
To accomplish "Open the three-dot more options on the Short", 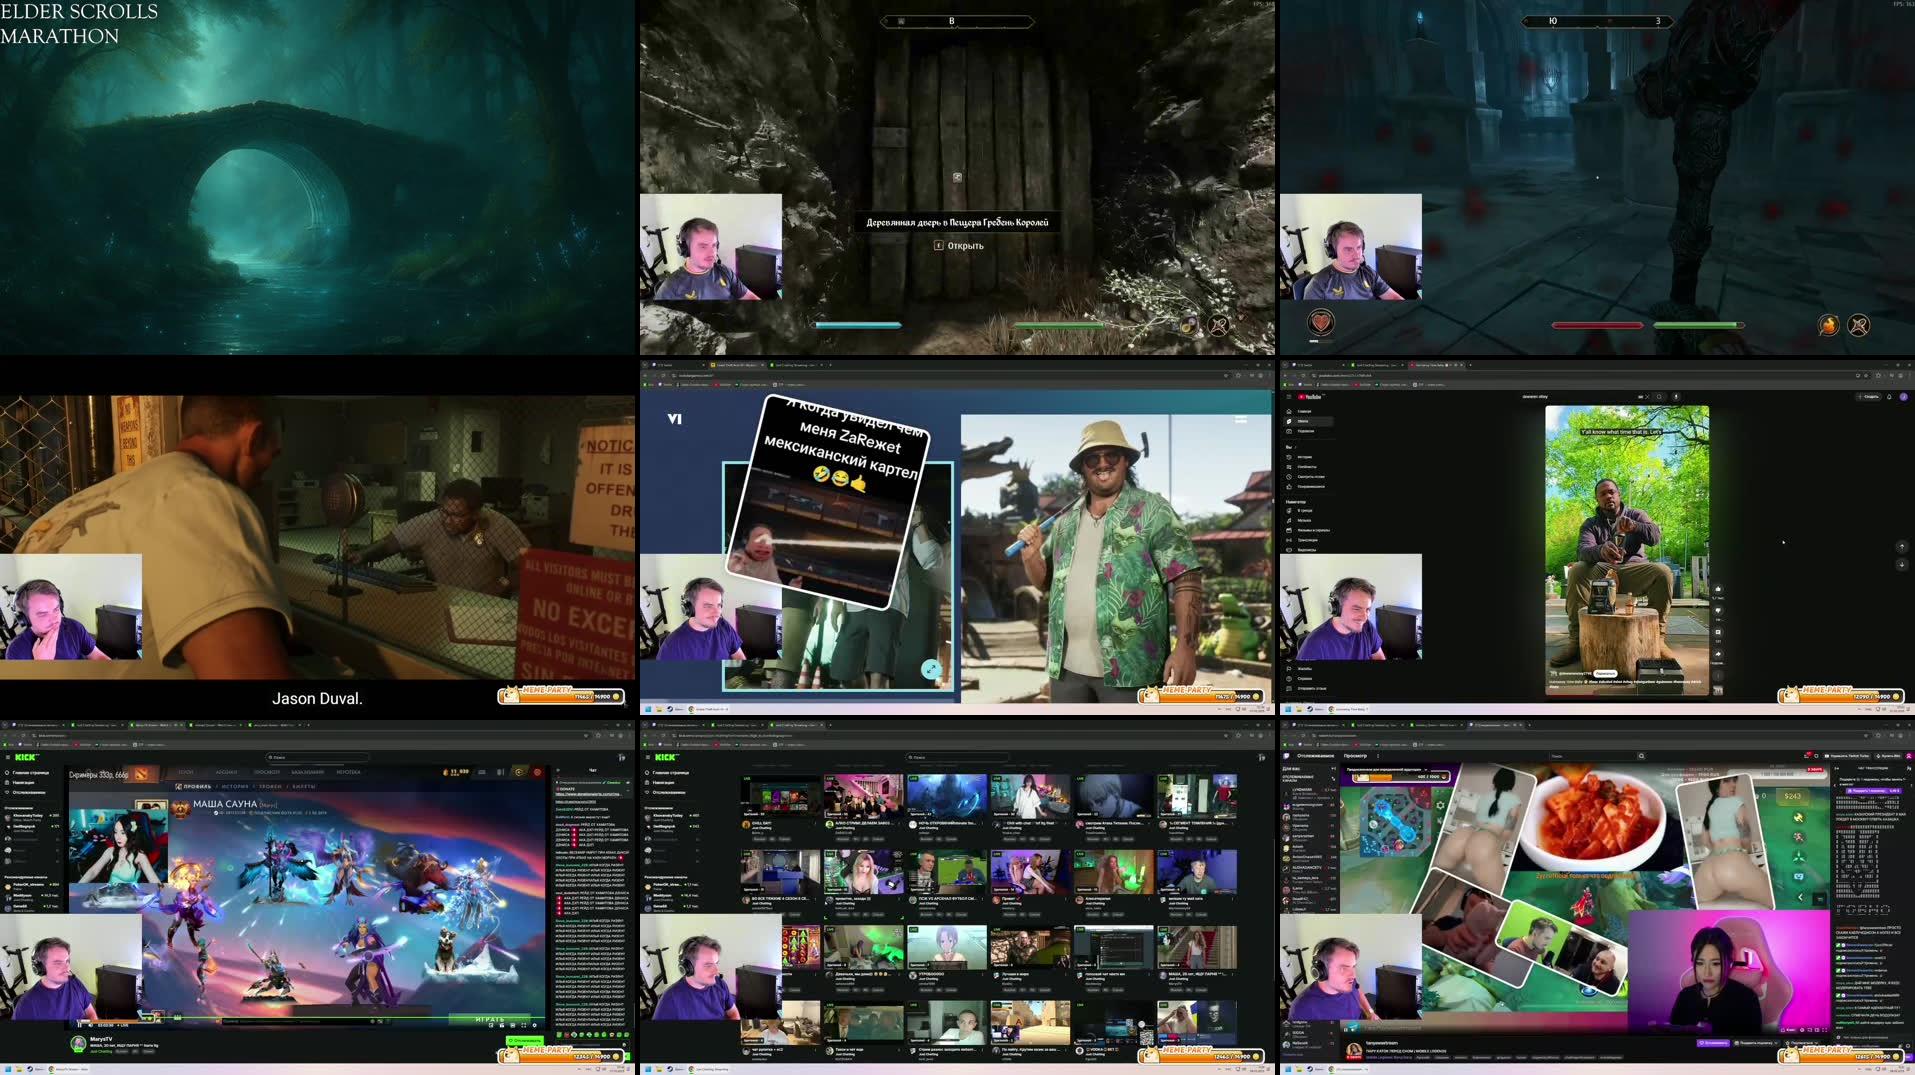I will click(x=1718, y=675).
